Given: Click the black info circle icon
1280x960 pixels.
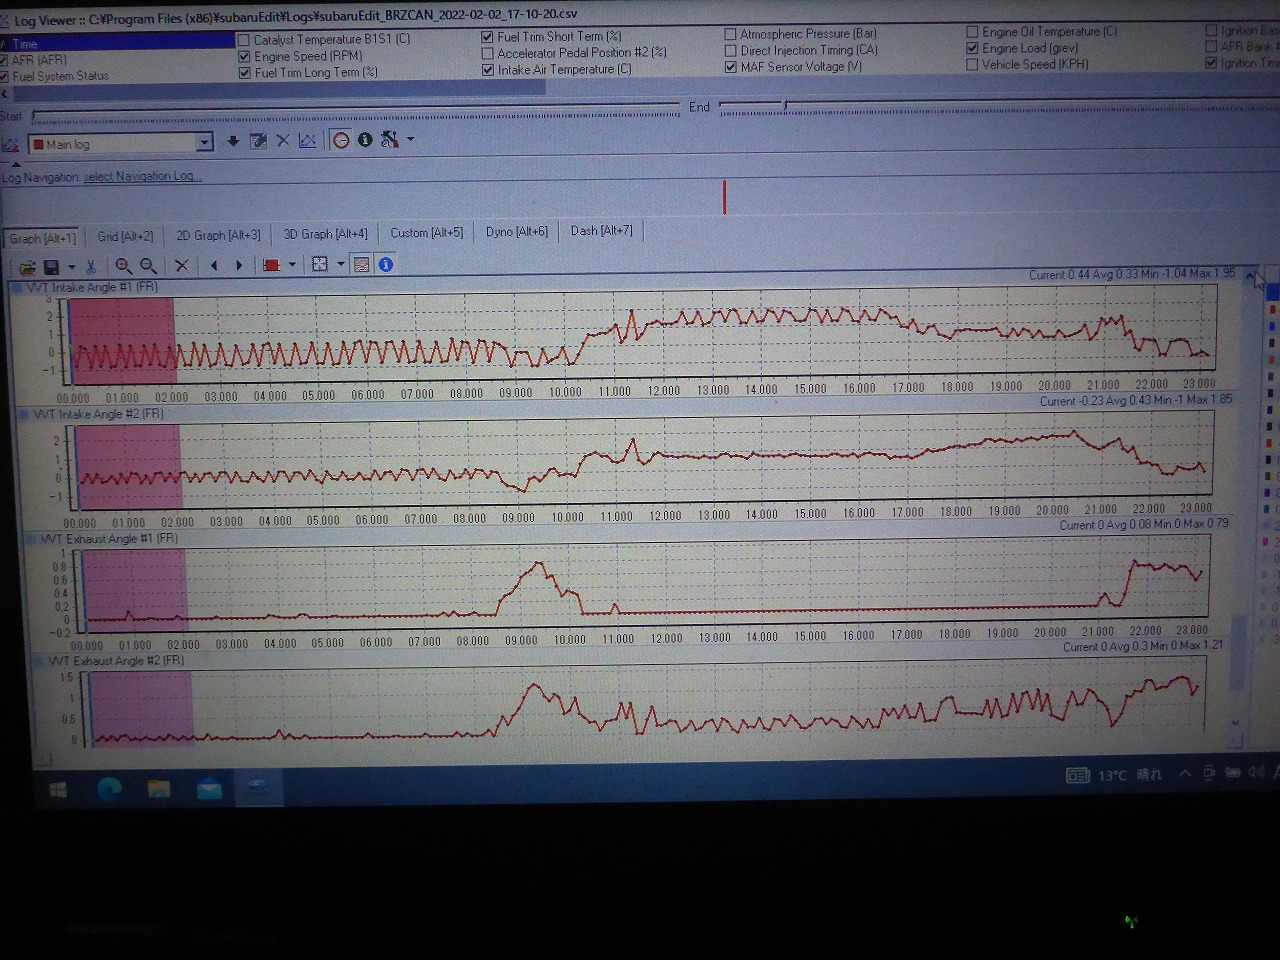Looking at the screenshot, I should (x=365, y=140).
